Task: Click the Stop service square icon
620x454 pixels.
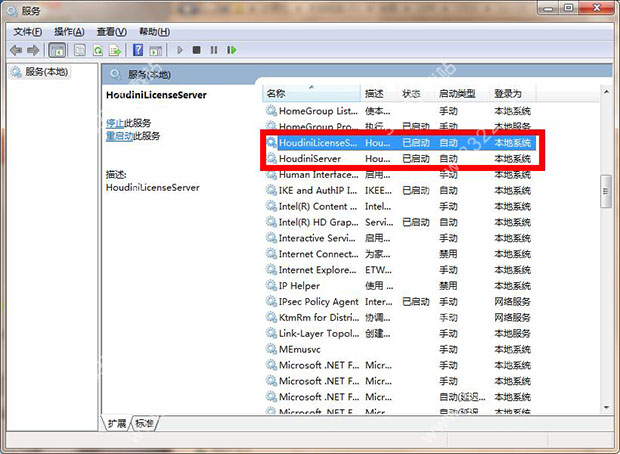Action: point(197,50)
